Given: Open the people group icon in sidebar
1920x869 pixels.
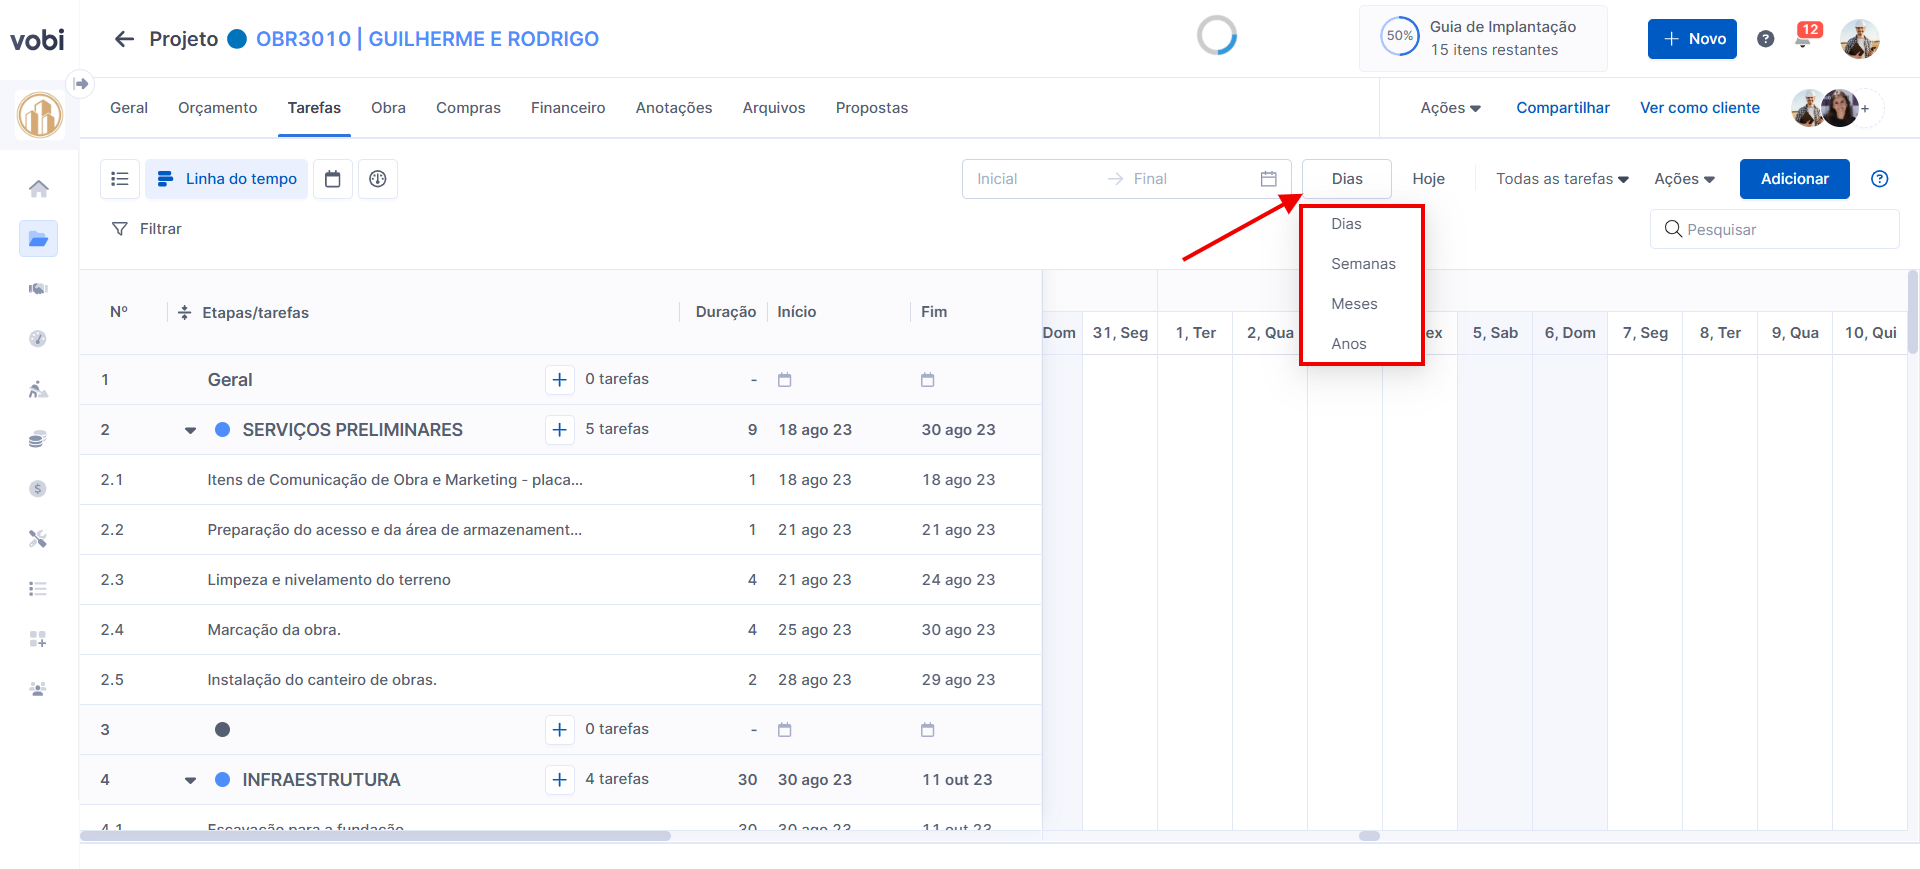Looking at the screenshot, I should (x=38, y=689).
